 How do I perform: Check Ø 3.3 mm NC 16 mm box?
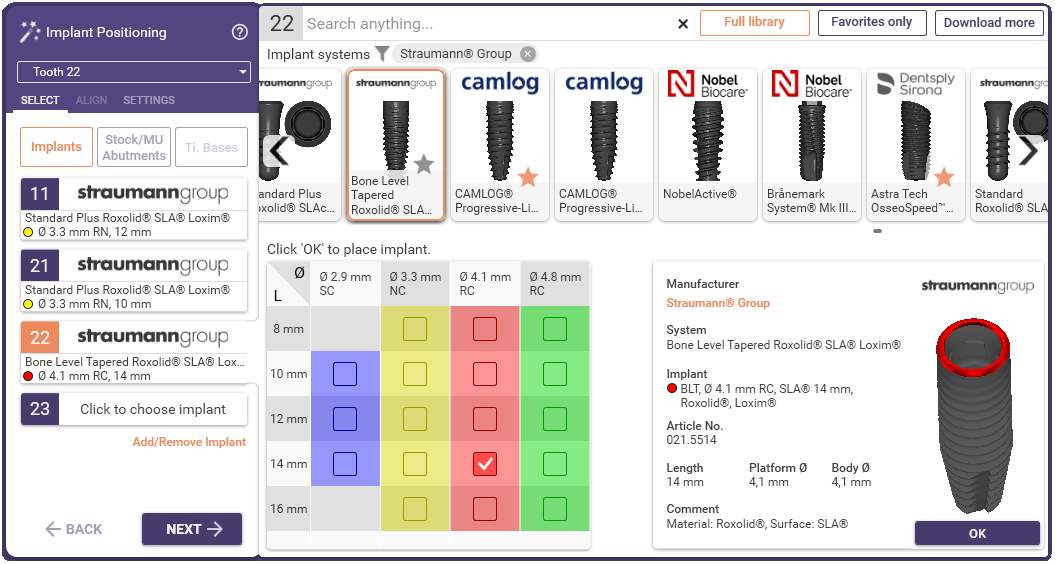(415, 509)
